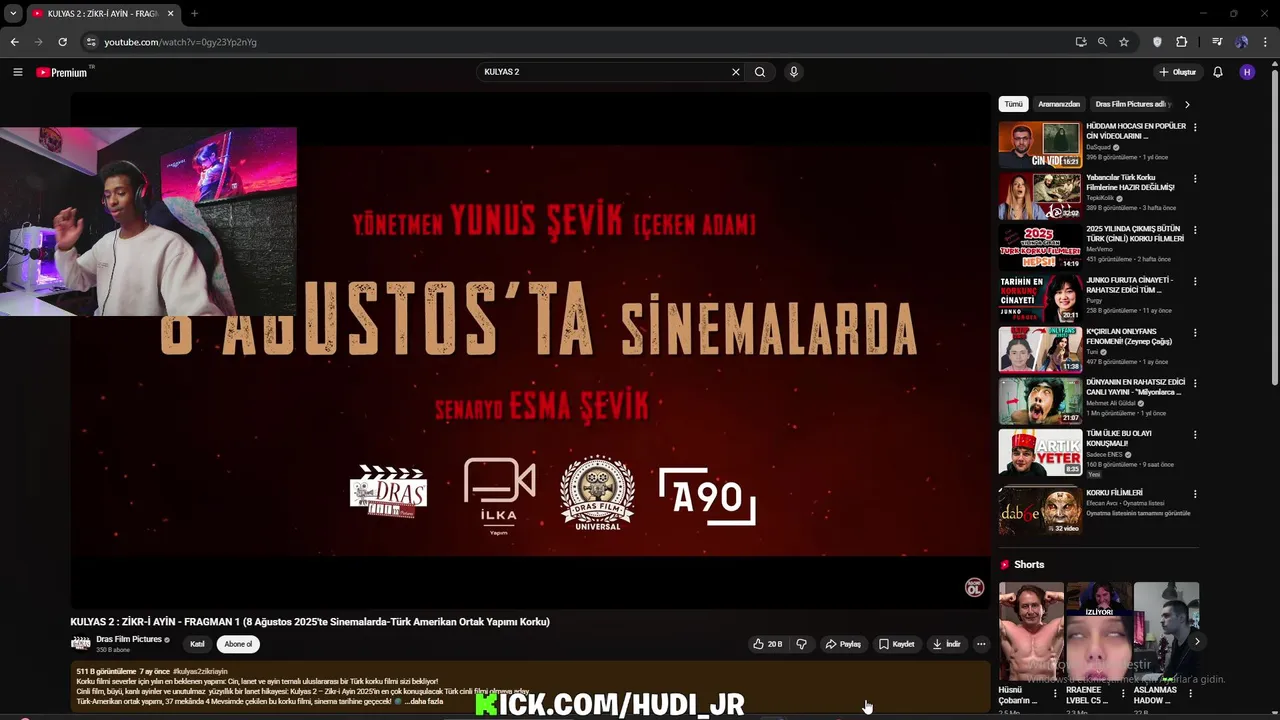This screenshot has height=720, width=1280.
Task: Go to YouTube Premium home logo
Action: pyautogui.click(x=62, y=72)
